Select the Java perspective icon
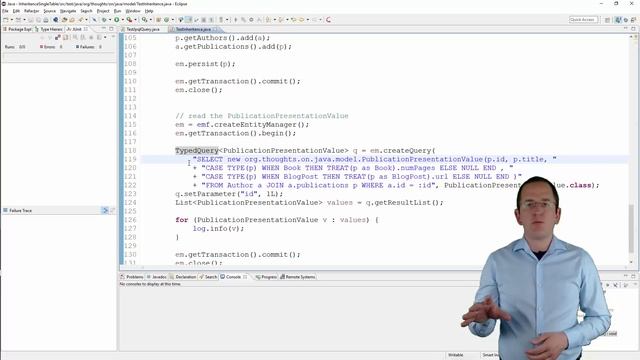 618,20
